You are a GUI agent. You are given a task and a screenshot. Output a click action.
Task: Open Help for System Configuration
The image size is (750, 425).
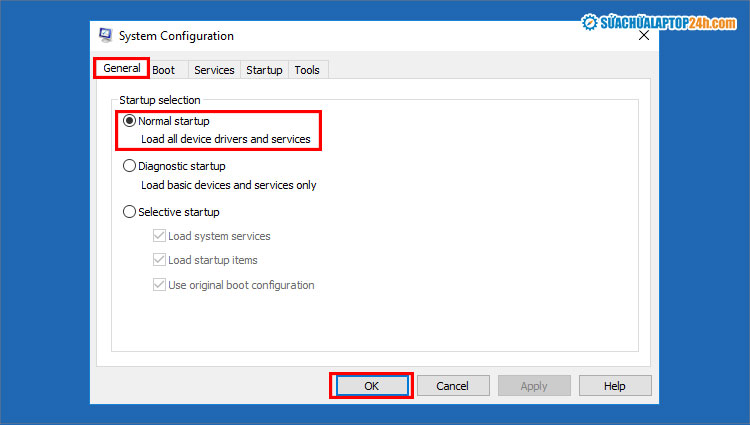(615, 386)
